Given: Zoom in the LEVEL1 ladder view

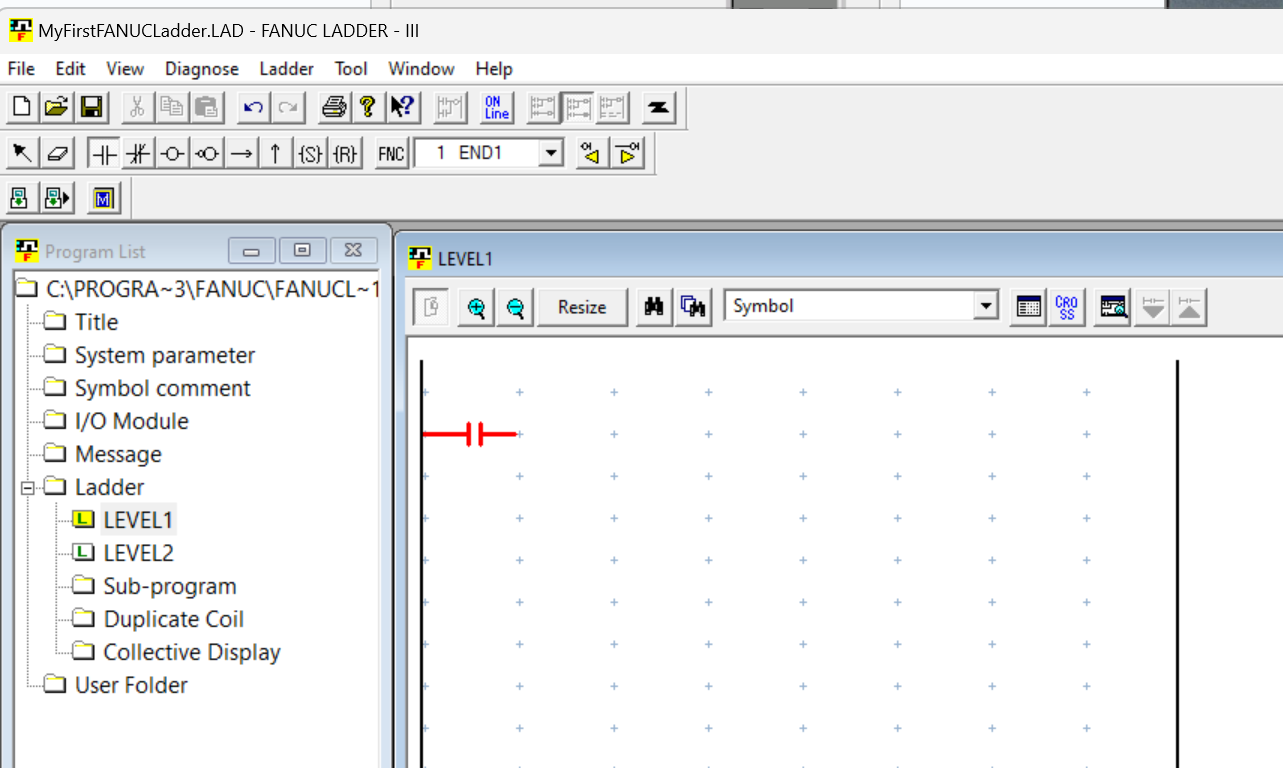Looking at the screenshot, I should [477, 307].
